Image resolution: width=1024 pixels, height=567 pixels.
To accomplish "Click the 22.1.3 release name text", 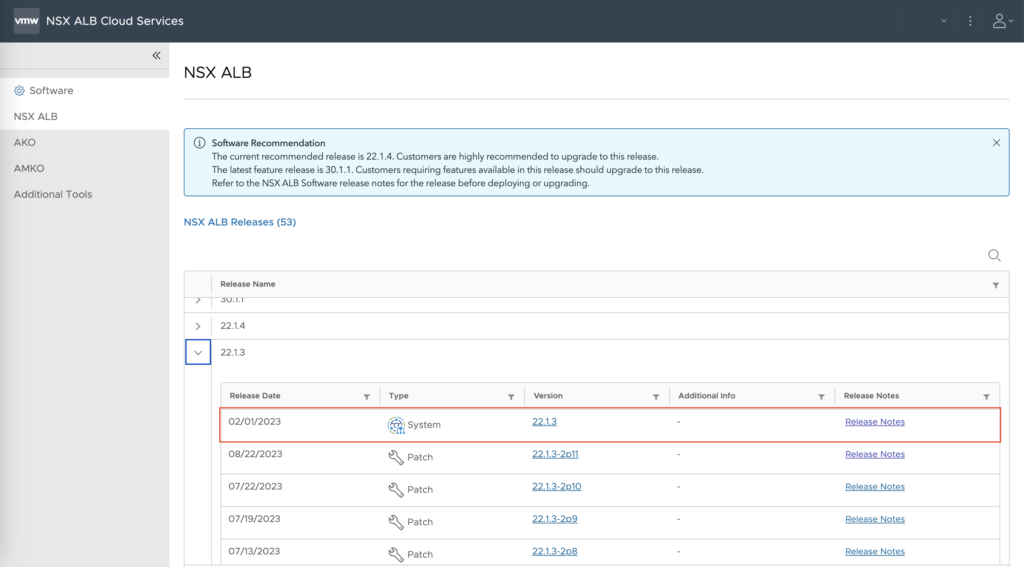I will click(232, 353).
